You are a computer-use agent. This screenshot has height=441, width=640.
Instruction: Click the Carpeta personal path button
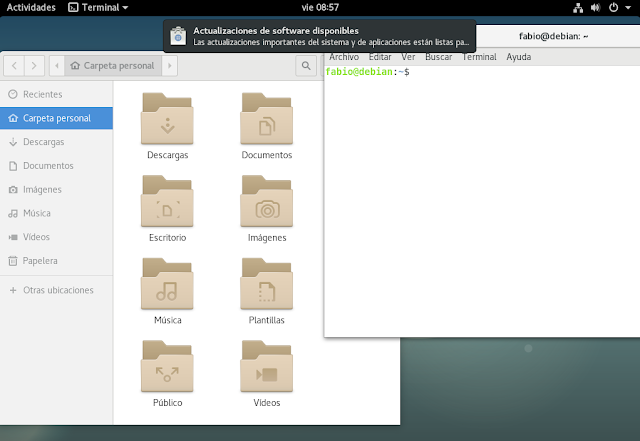point(113,66)
